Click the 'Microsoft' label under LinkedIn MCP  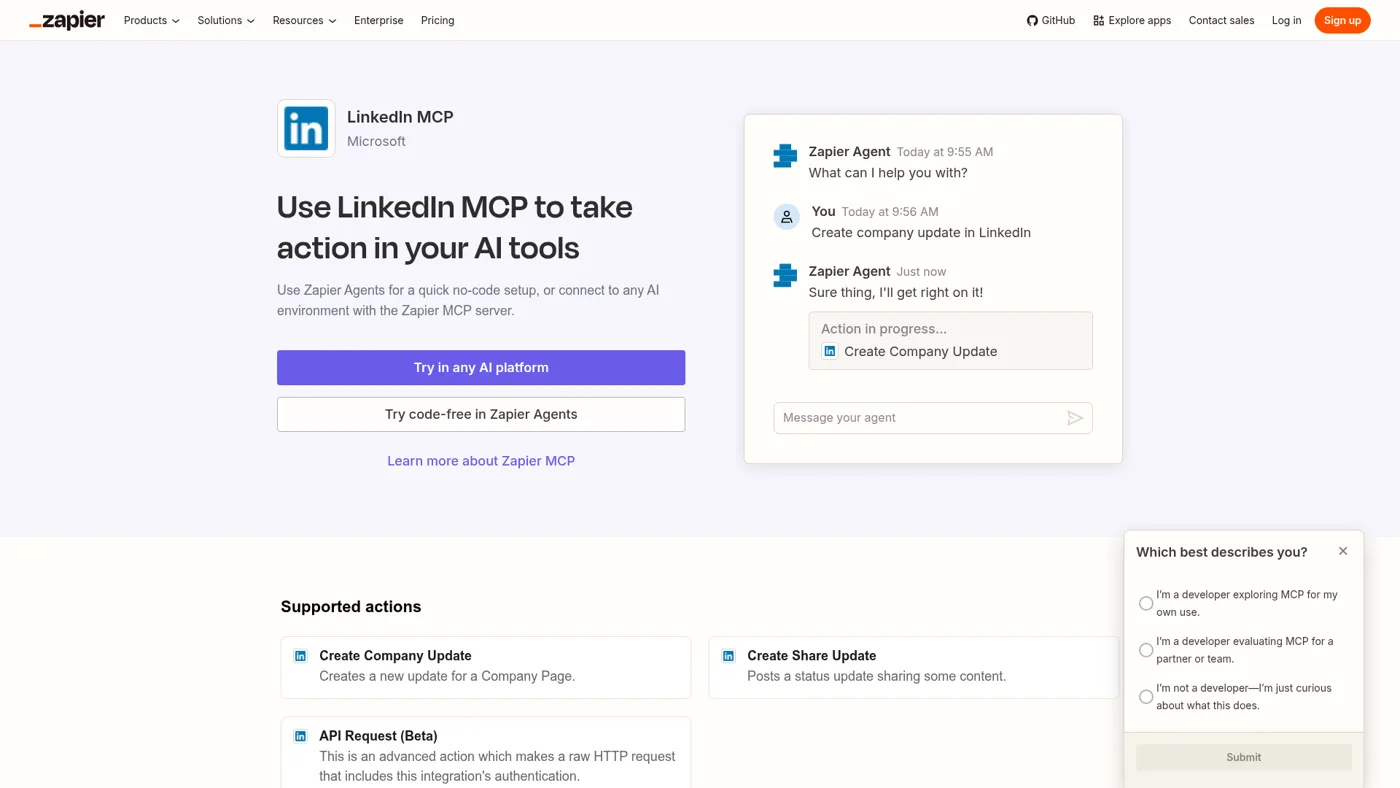click(376, 142)
